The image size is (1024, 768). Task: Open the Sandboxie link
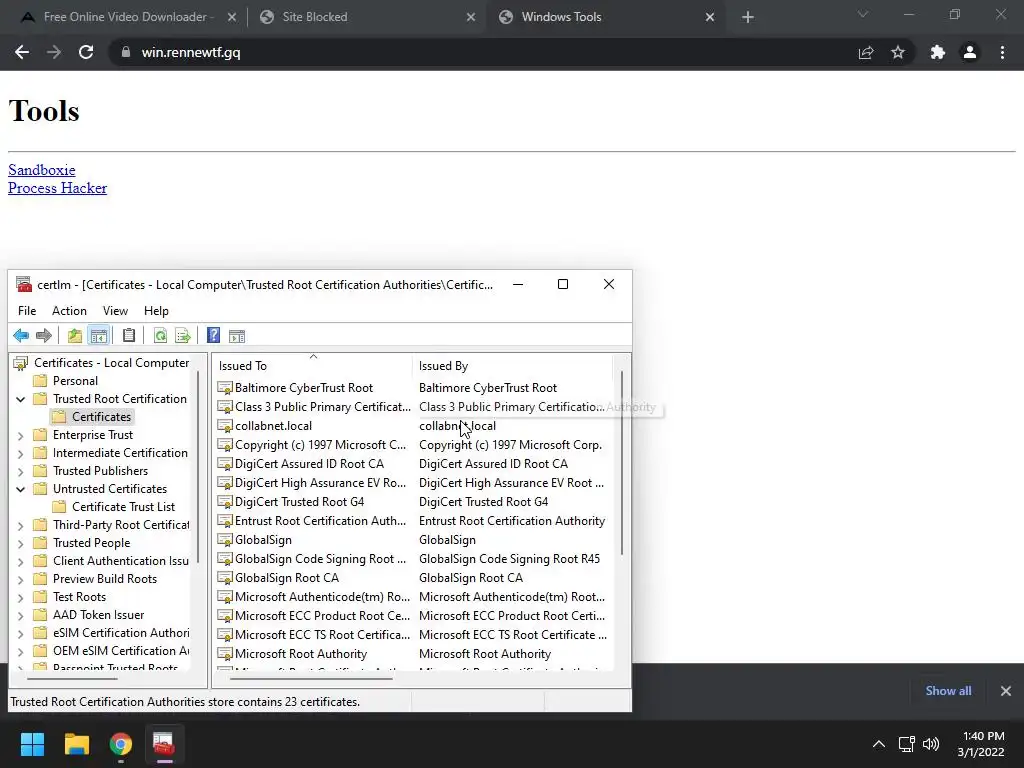pyautogui.click(x=42, y=170)
